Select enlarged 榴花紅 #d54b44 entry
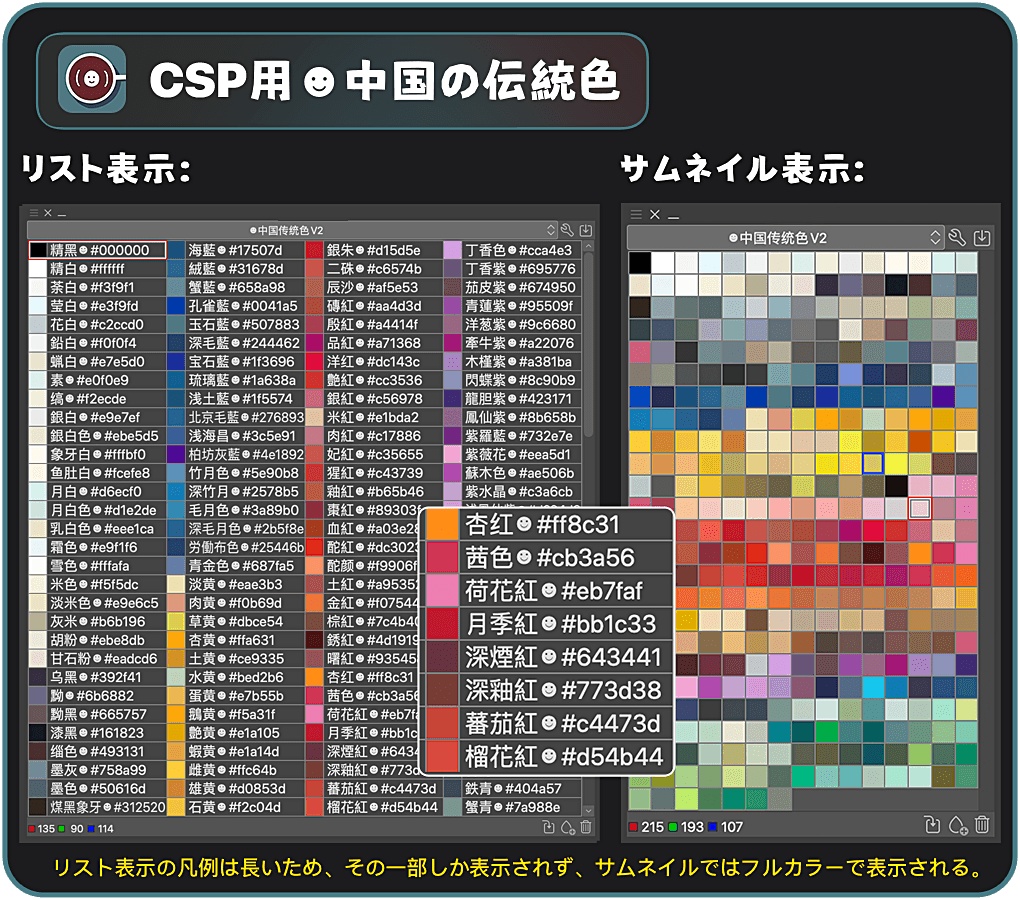Viewport: 1020px width, 900px height. point(548,757)
